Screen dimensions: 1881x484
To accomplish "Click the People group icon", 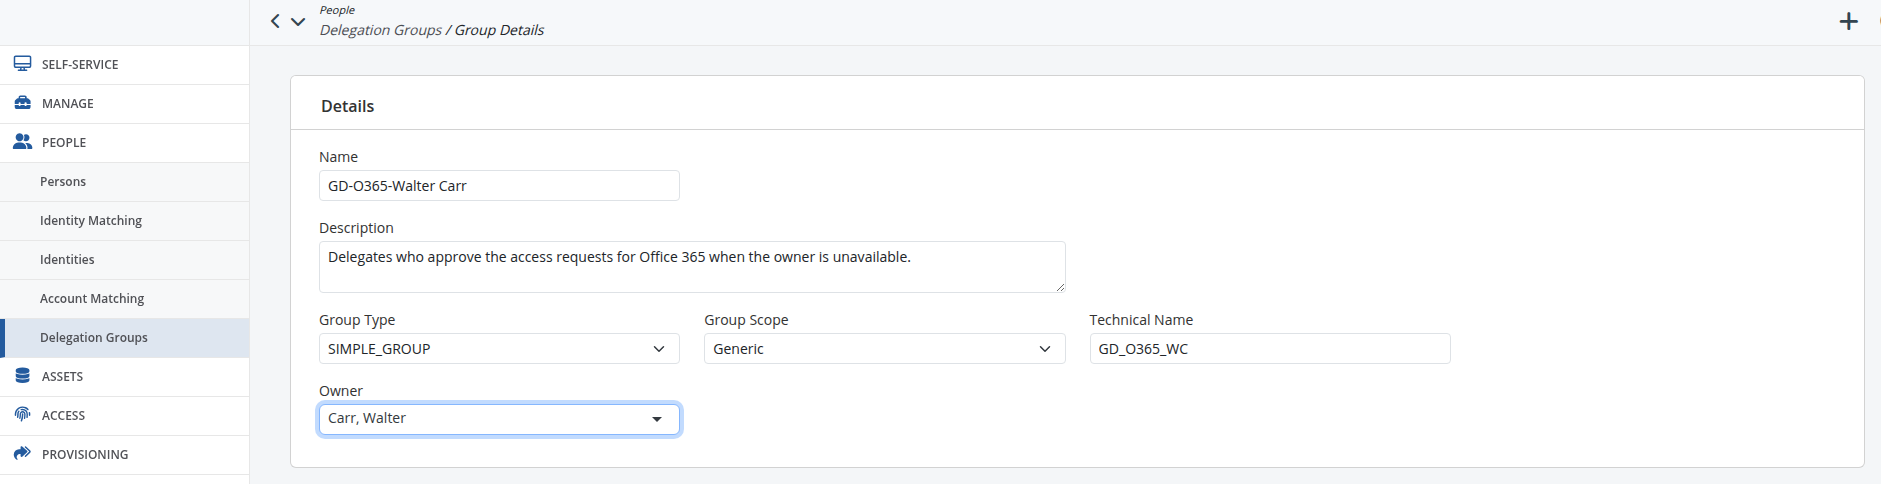I will click(x=22, y=142).
